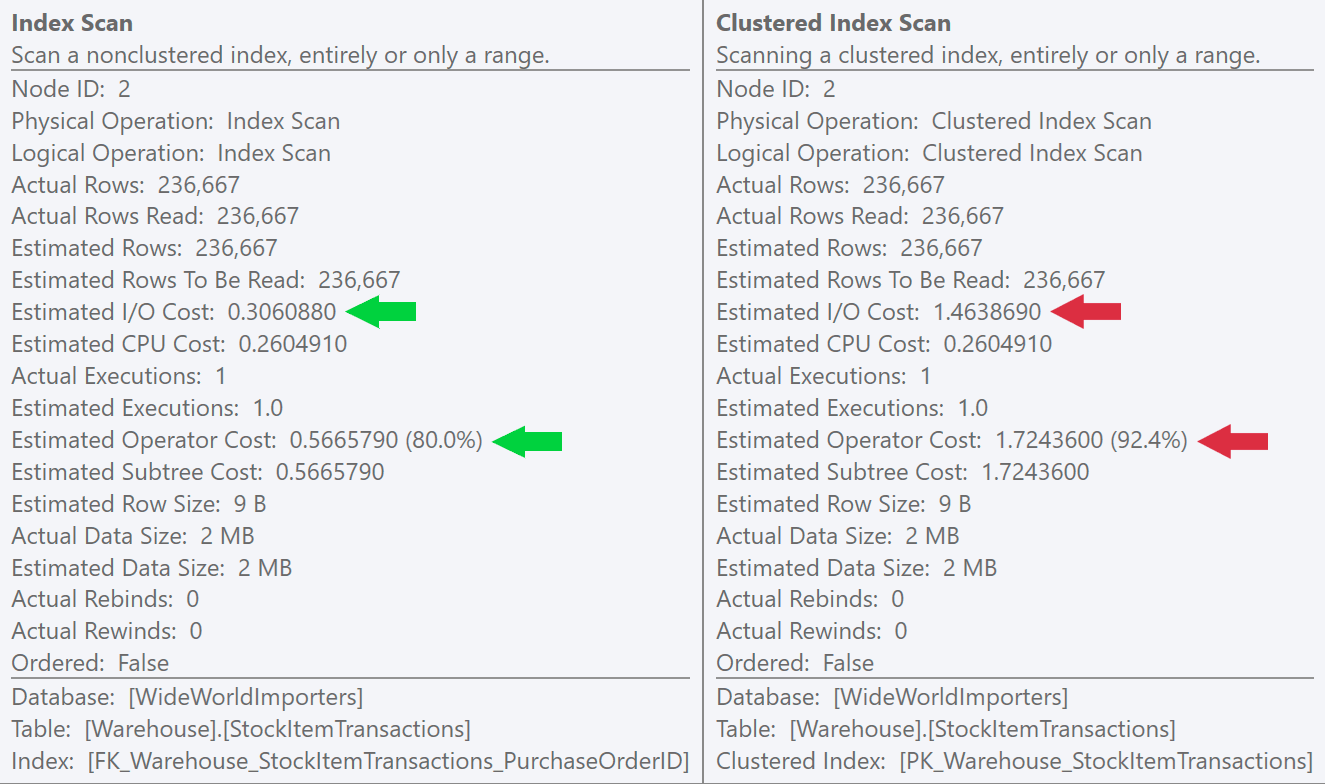Select the FK_Warehouse_StockItemTransactions_PurchaseOrderID index name

point(350,760)
